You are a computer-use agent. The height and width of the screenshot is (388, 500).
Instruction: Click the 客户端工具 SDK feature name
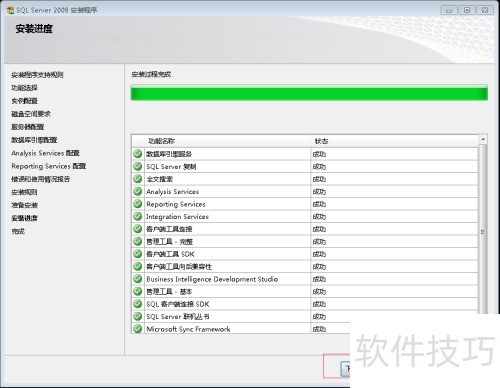170,254
